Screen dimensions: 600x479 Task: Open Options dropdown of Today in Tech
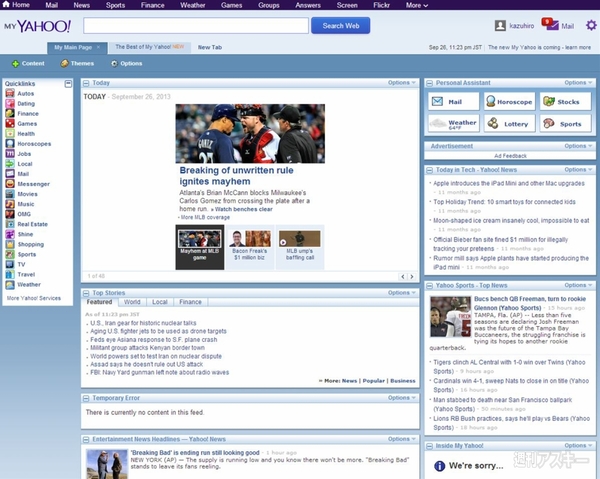click(x=578, y=169)
